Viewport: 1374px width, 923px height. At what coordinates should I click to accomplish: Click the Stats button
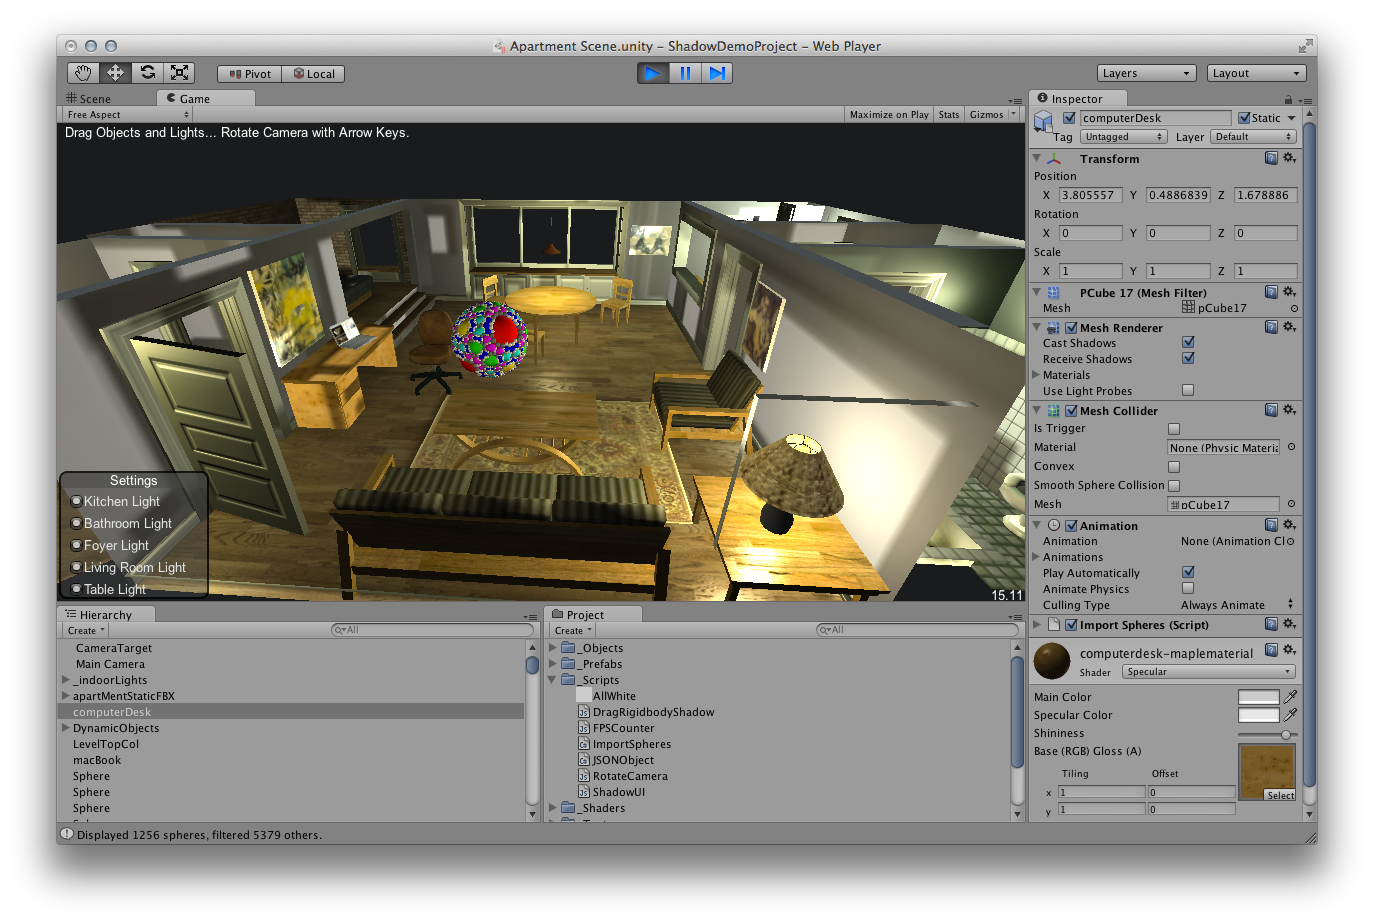948,115
